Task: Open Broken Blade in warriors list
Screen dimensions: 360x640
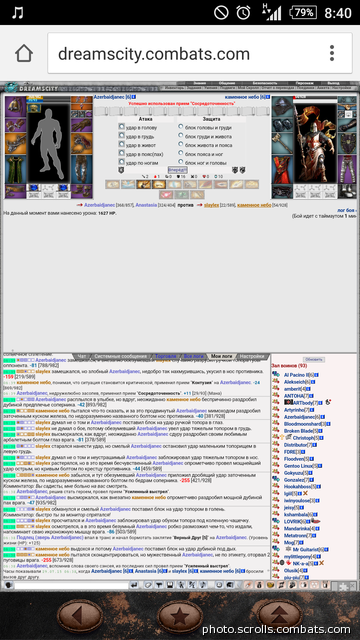Action: point(298,431)
